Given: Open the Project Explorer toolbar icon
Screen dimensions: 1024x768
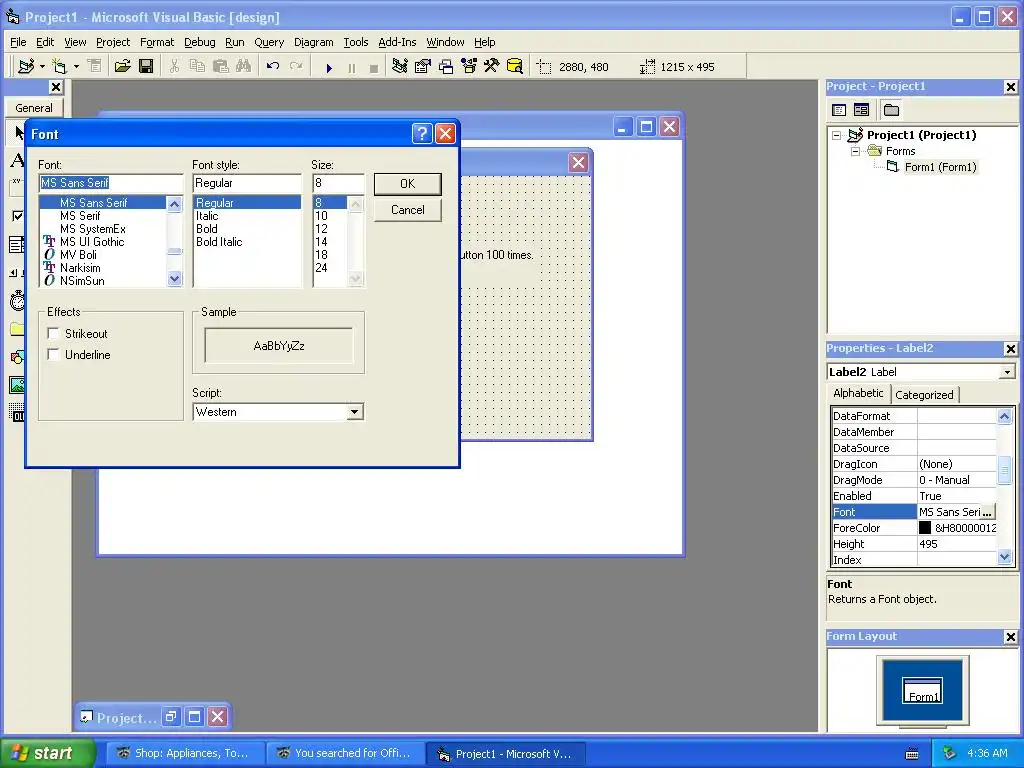Looking at the screenshot, I should (400, 67).
